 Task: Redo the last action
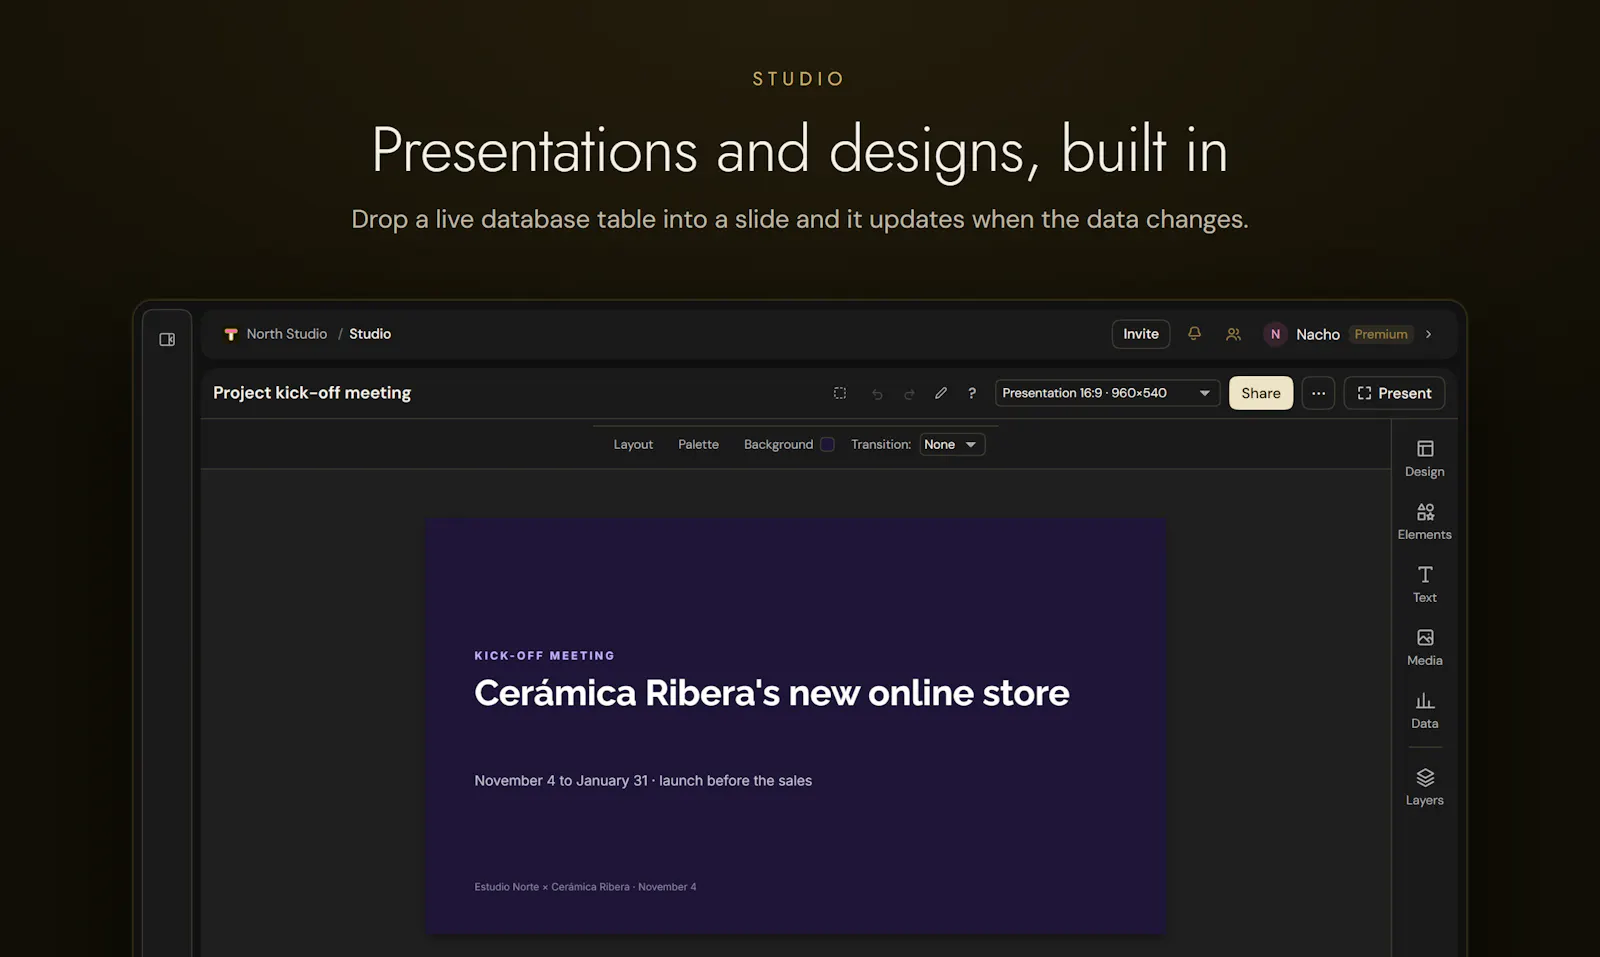click(909, 394)
